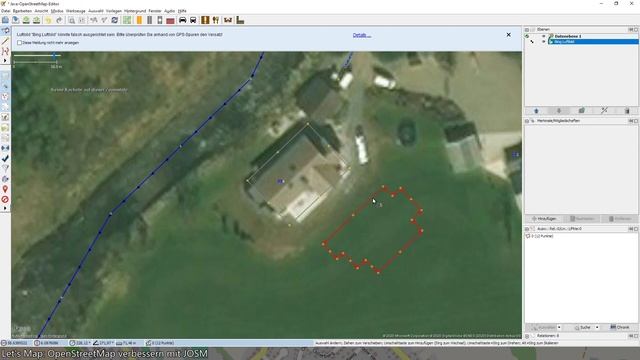Collapse the Ebenen panel
The height and width of the screenshot is (360, 640).
527,29
